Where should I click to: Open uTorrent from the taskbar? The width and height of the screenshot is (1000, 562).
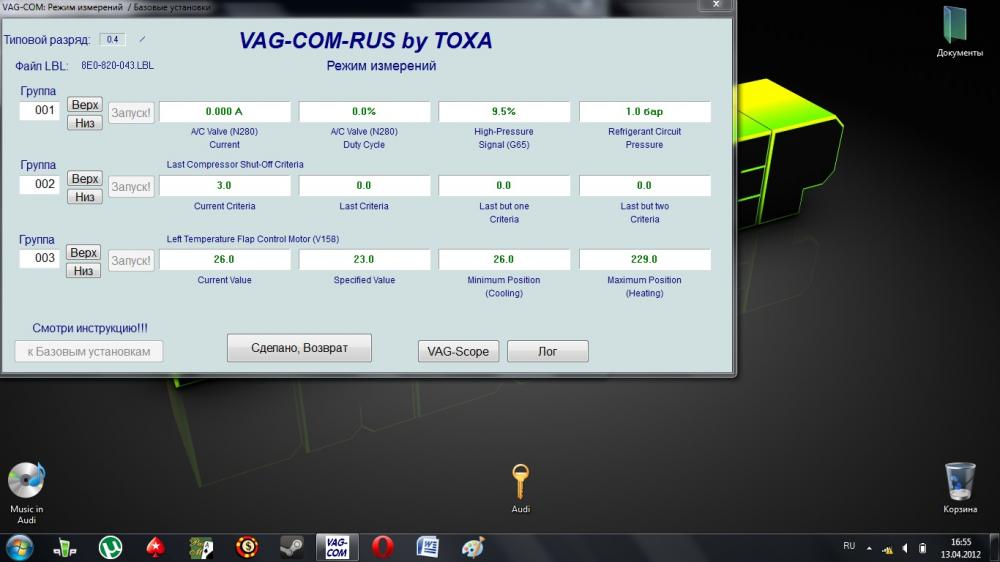click(x=110, y=547)
